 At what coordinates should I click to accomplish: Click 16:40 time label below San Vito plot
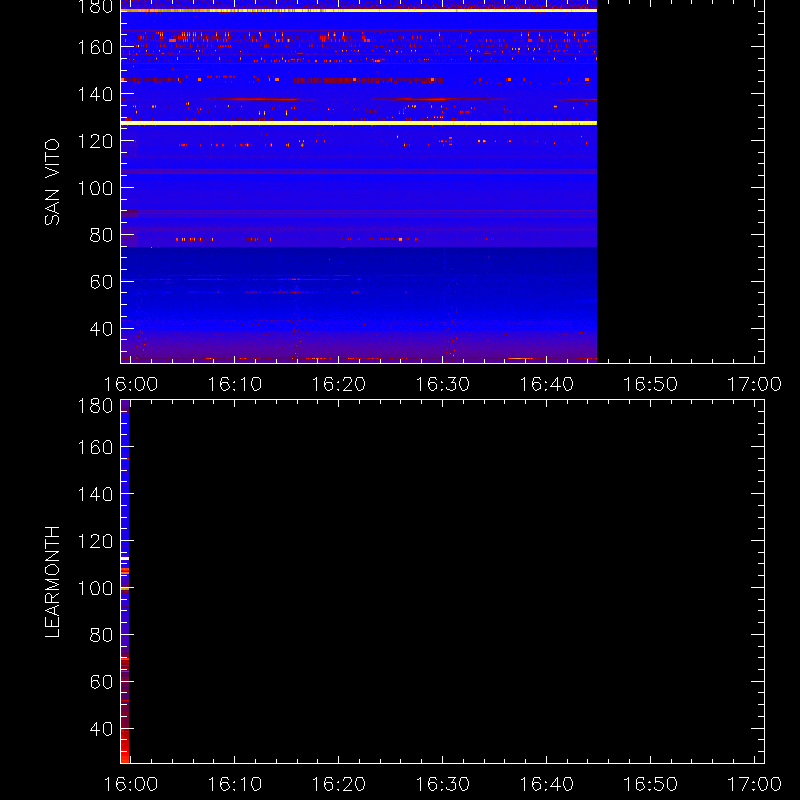click(546, 384)
